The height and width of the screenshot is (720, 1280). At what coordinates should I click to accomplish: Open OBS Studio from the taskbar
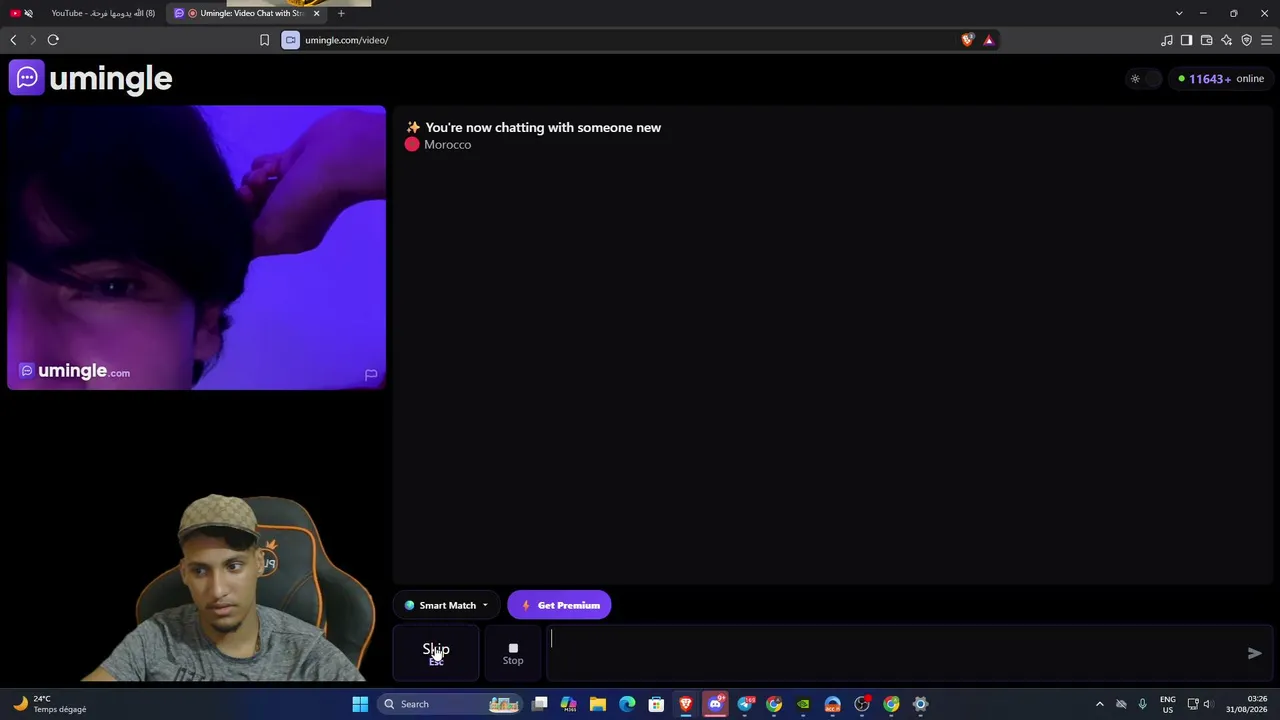(x=862, y=704)
